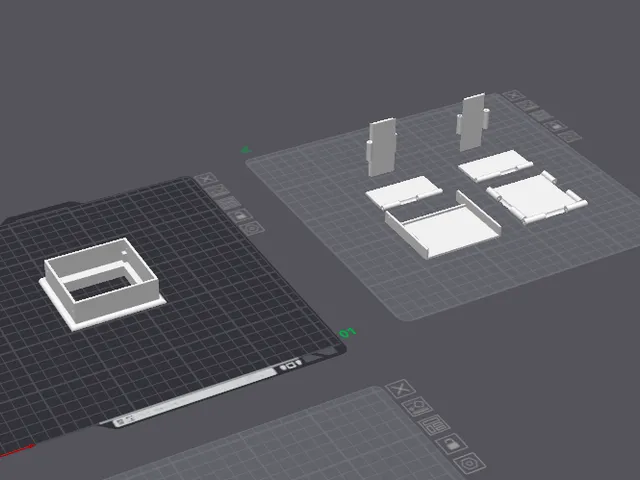Select the right upright hinge panel
This screenshot has width=640, height=480.
tap(472, 122)
